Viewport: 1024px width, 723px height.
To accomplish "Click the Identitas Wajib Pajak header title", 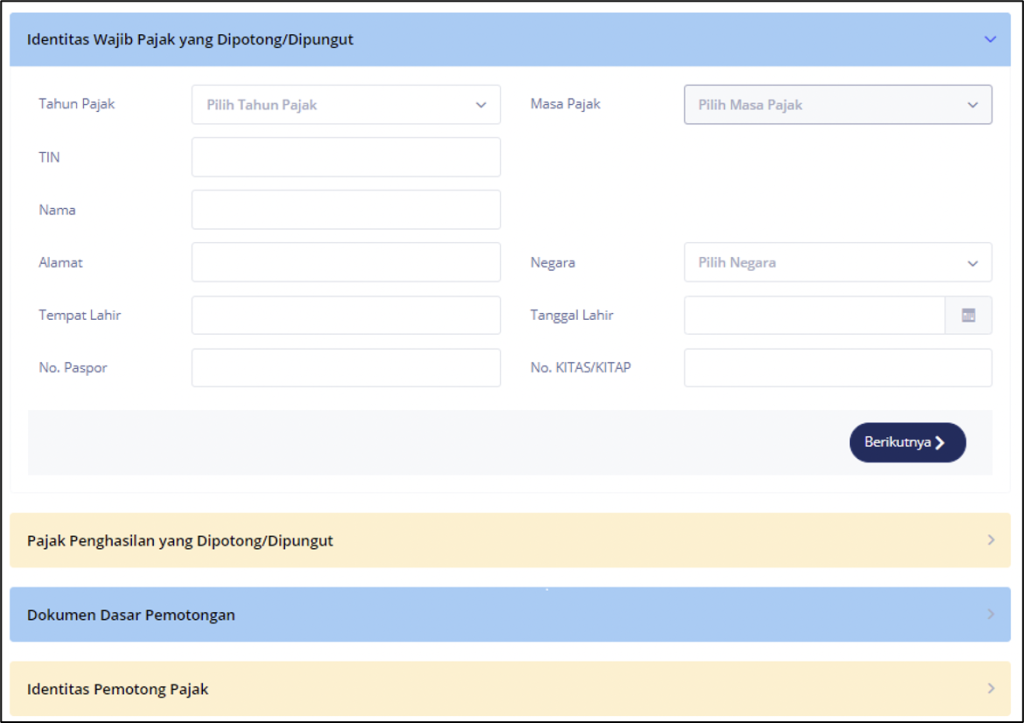I will point(190,40).
